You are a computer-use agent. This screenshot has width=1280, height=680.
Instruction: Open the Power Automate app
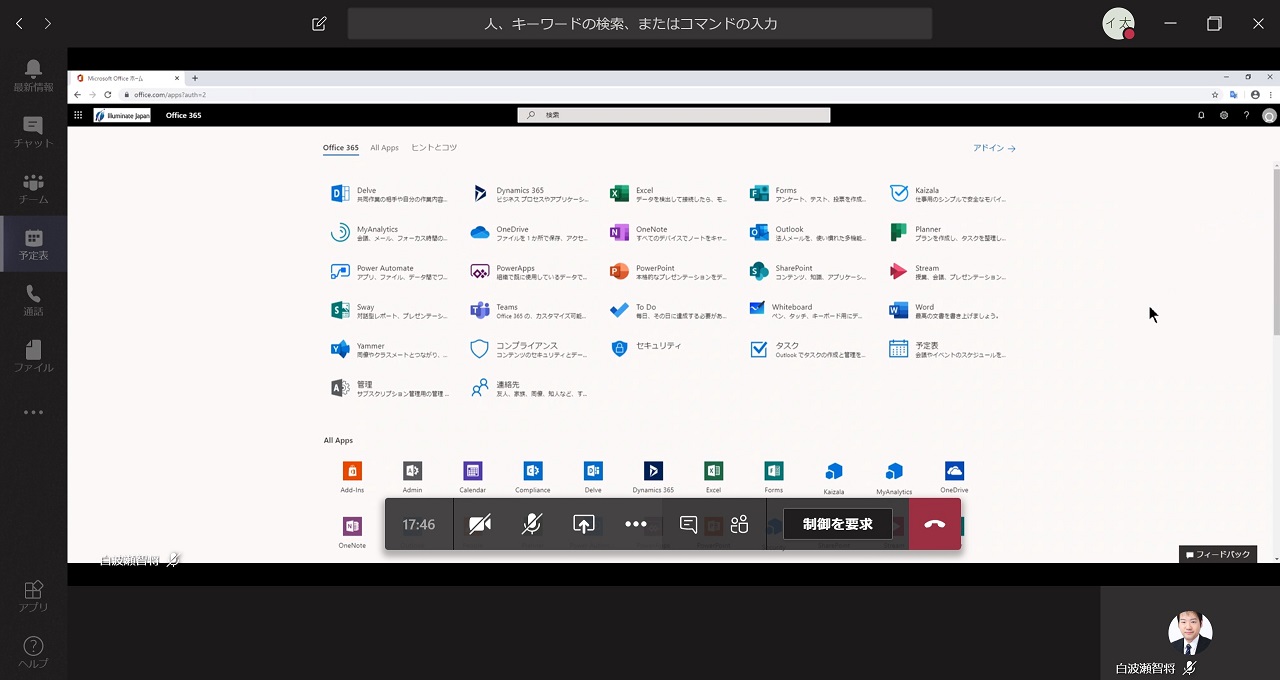coord(388,272)
